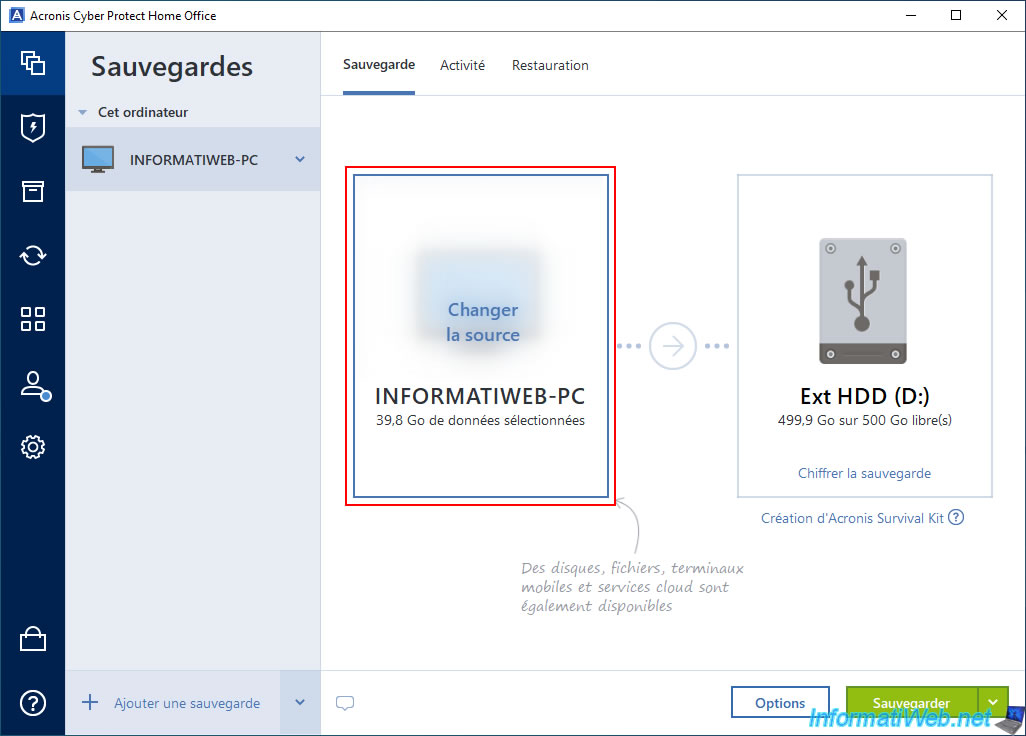The height and width of the screenshot is (736, 1026).
Task: Open the Sauvegarder button dropdown arrow
Action: pos(993,703)
